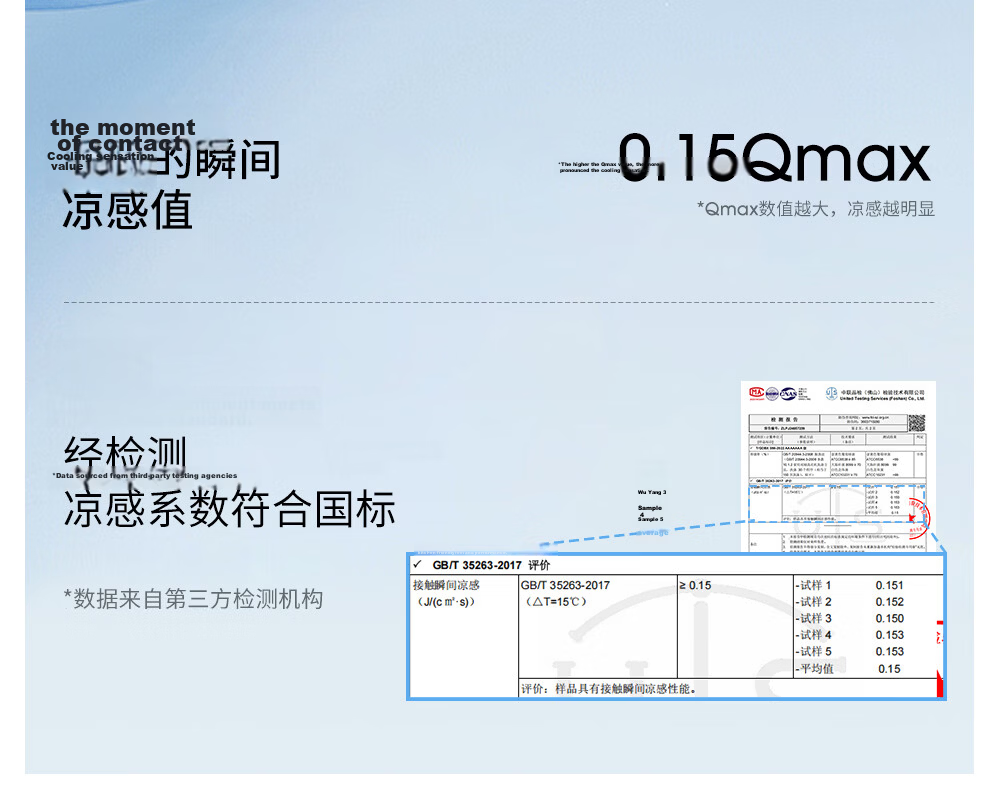
Task: Click the 评价 conclusion line in table
Action: [609, 688]
